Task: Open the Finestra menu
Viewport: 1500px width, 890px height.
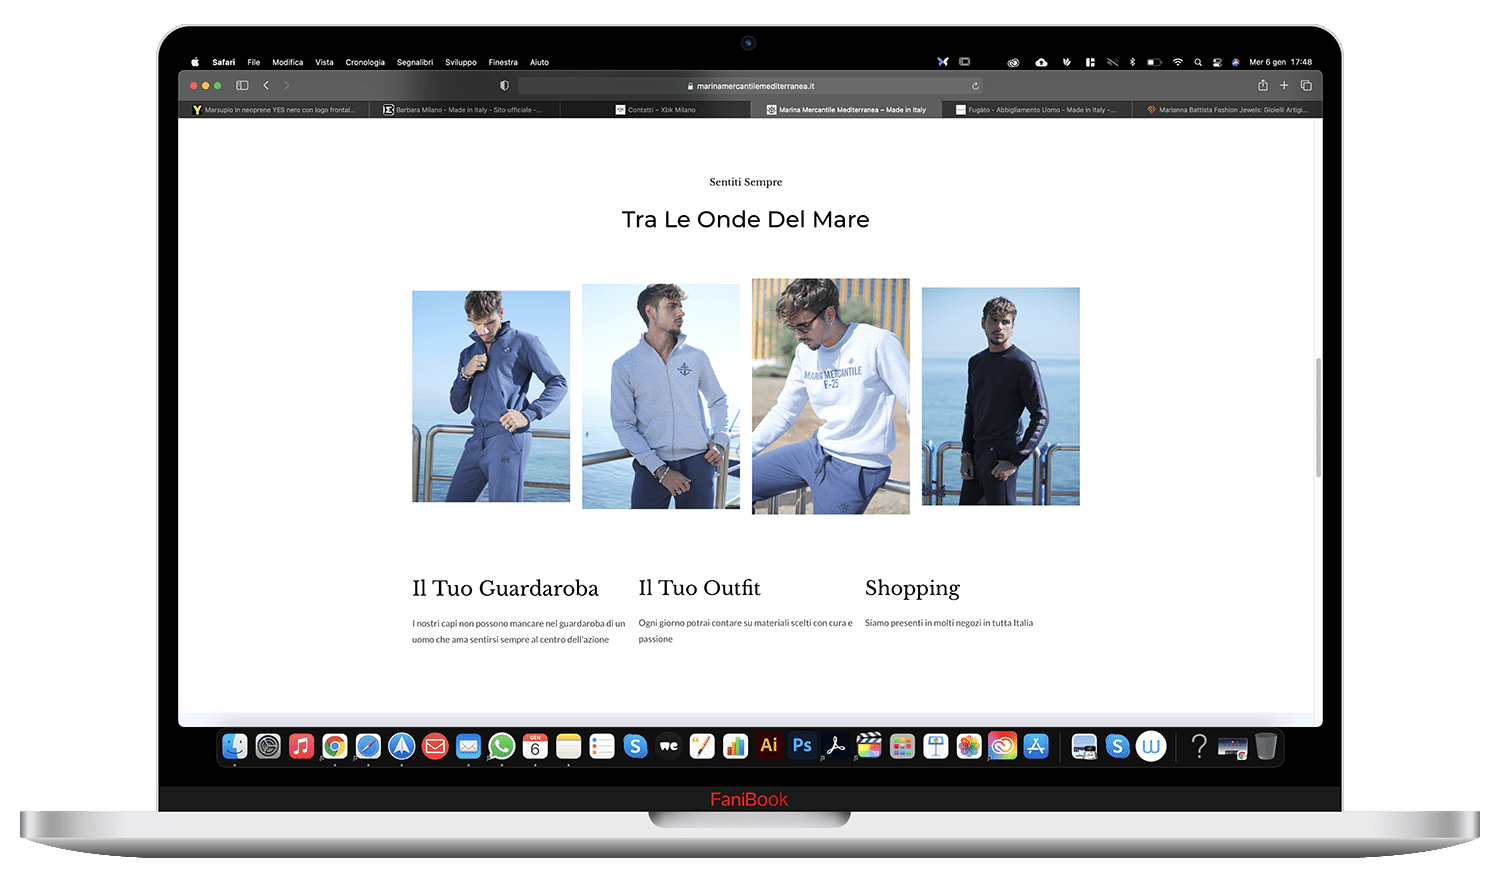Action: coord(503,62)
